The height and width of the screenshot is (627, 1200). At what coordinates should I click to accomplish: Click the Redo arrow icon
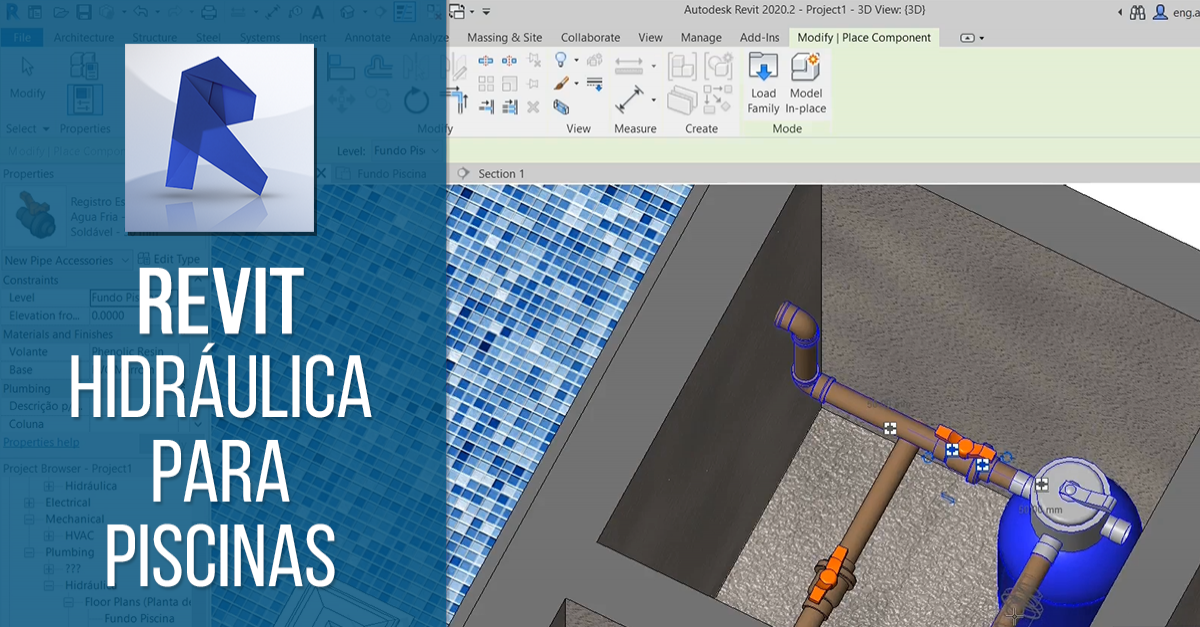point(174,12)
